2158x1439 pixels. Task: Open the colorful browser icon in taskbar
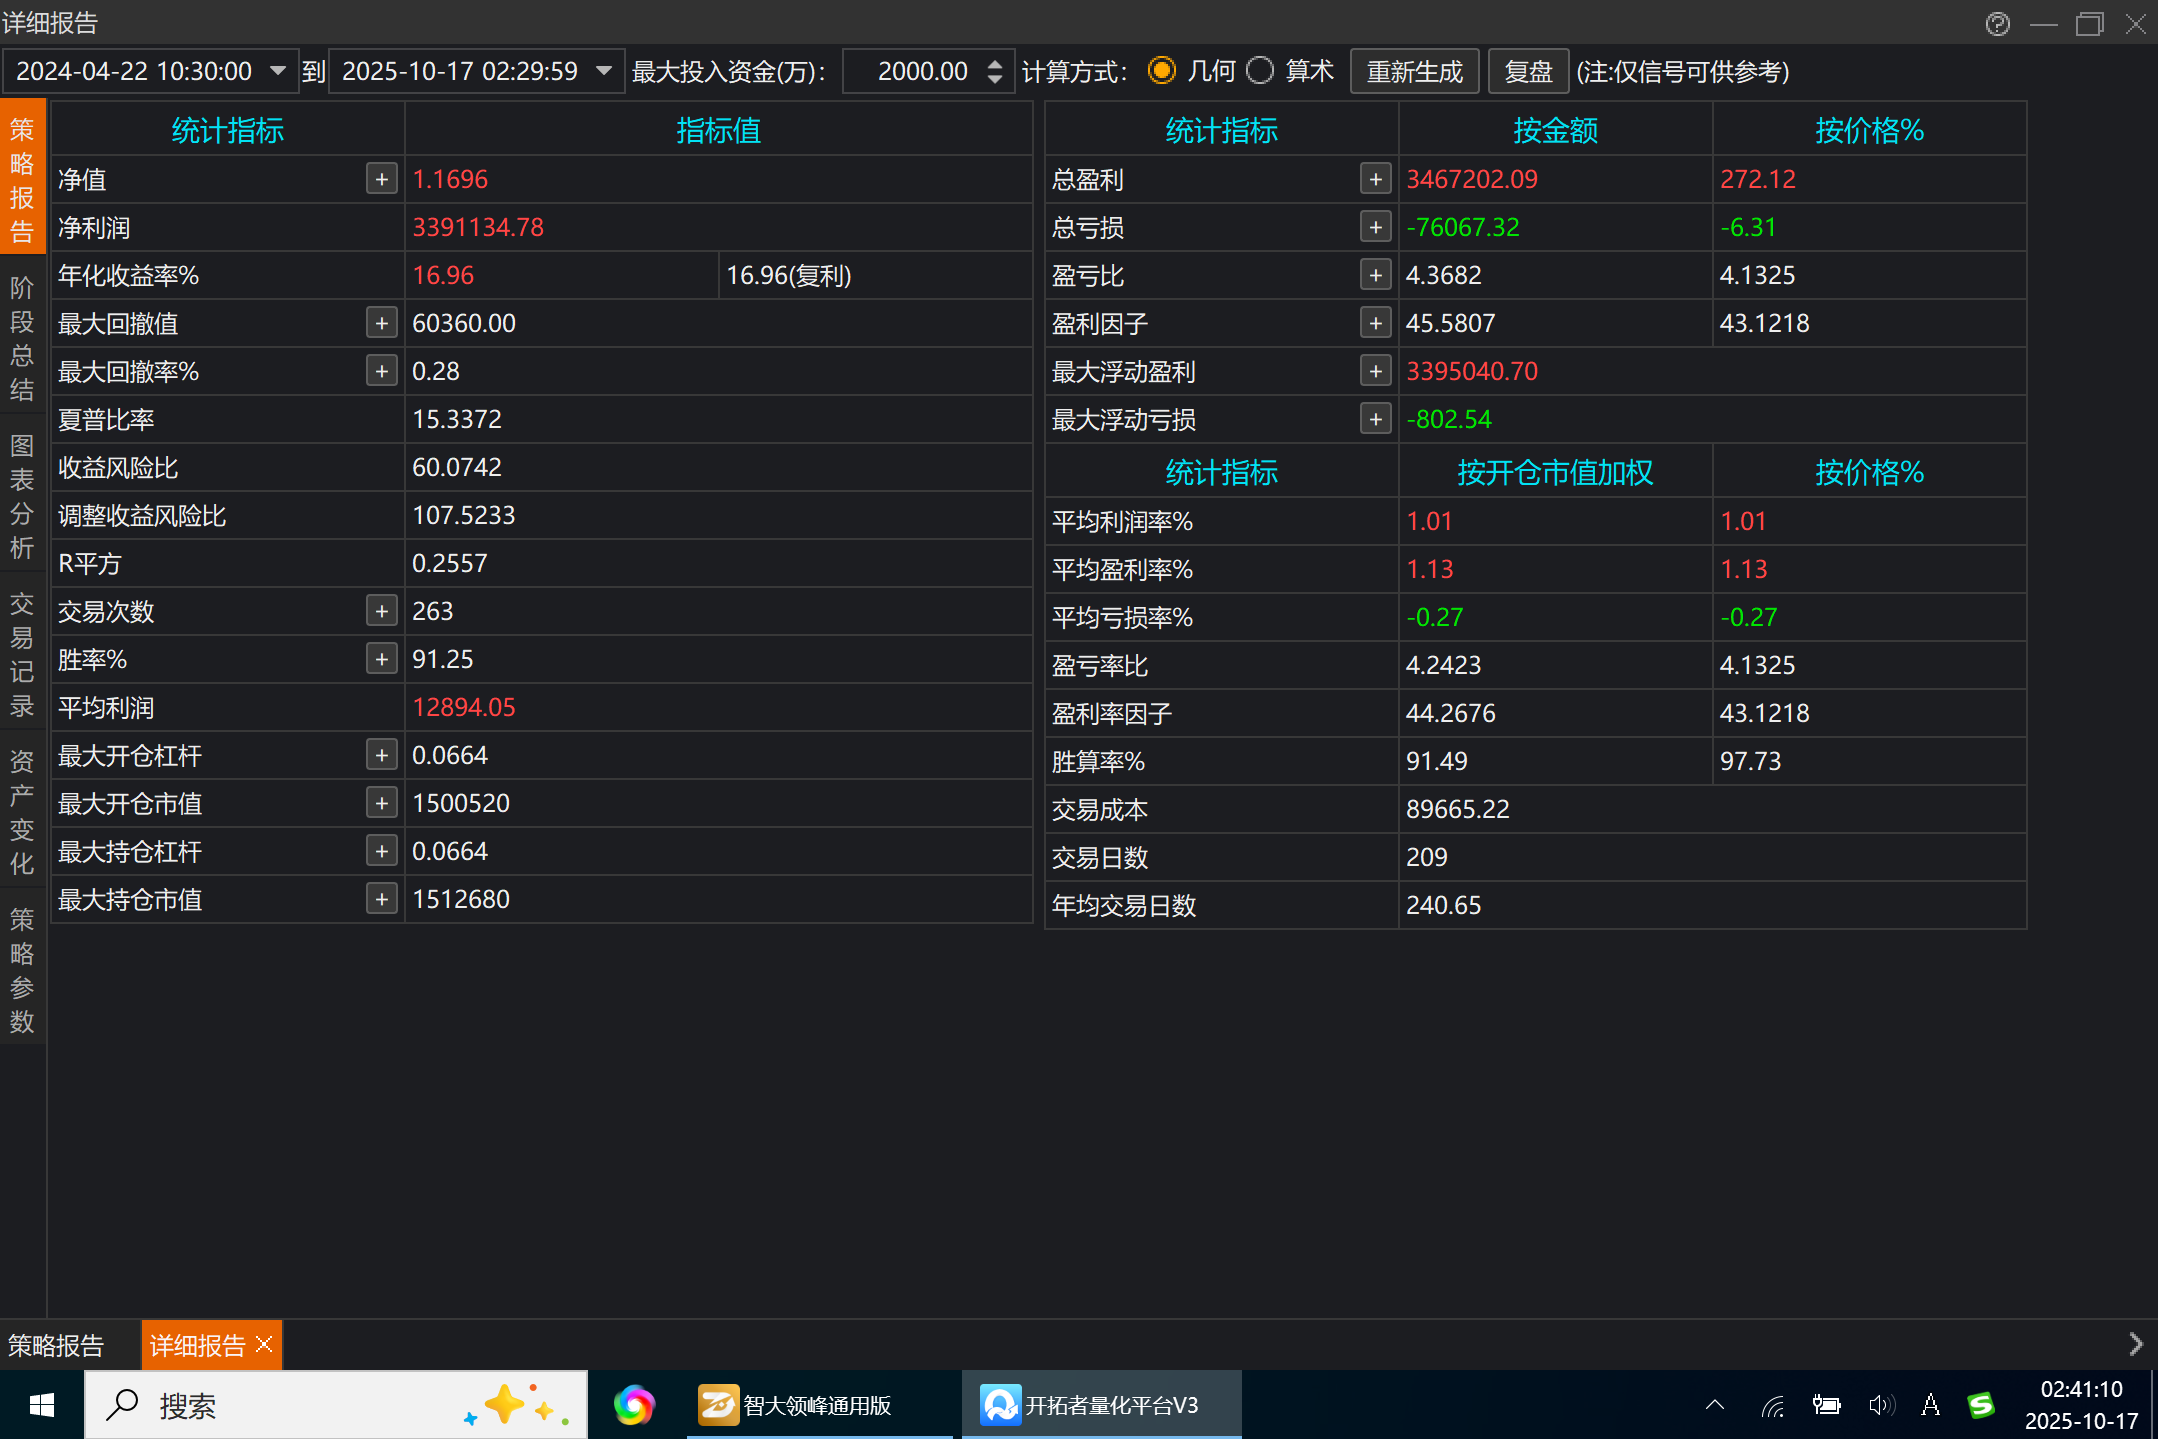click(x=634, y=1405)
